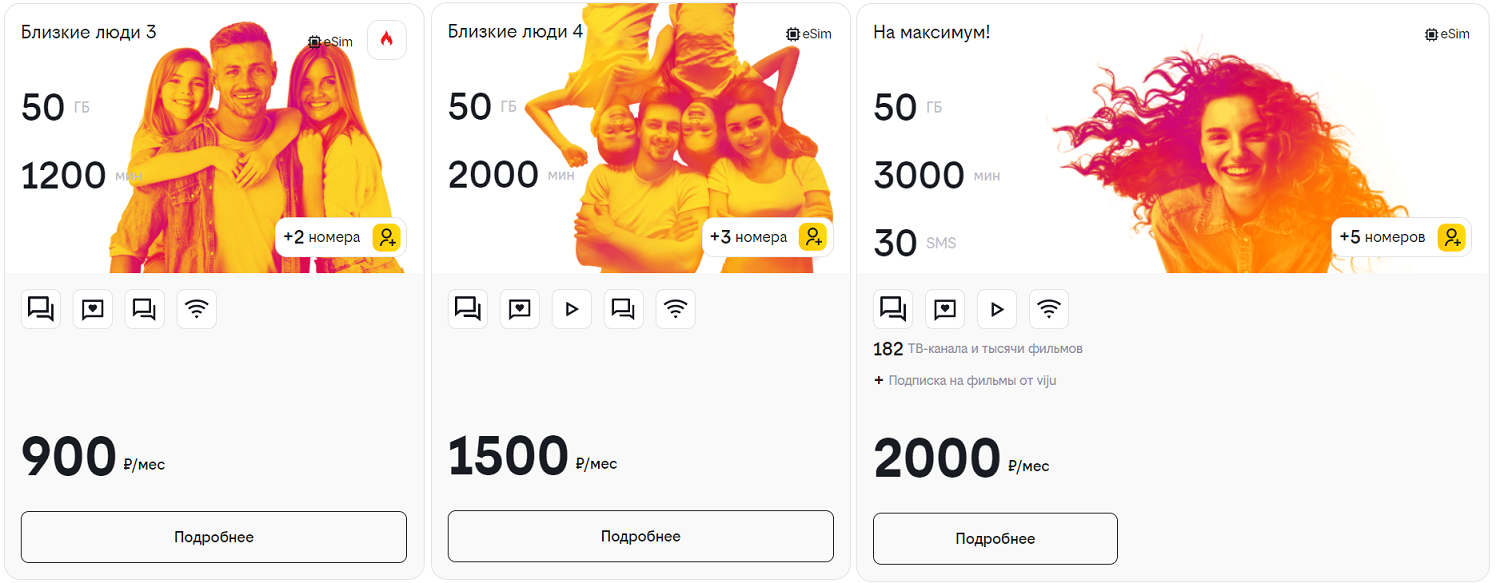
Task: Click the eSim label on Близкие люди 4
Action: coord(809,34)
